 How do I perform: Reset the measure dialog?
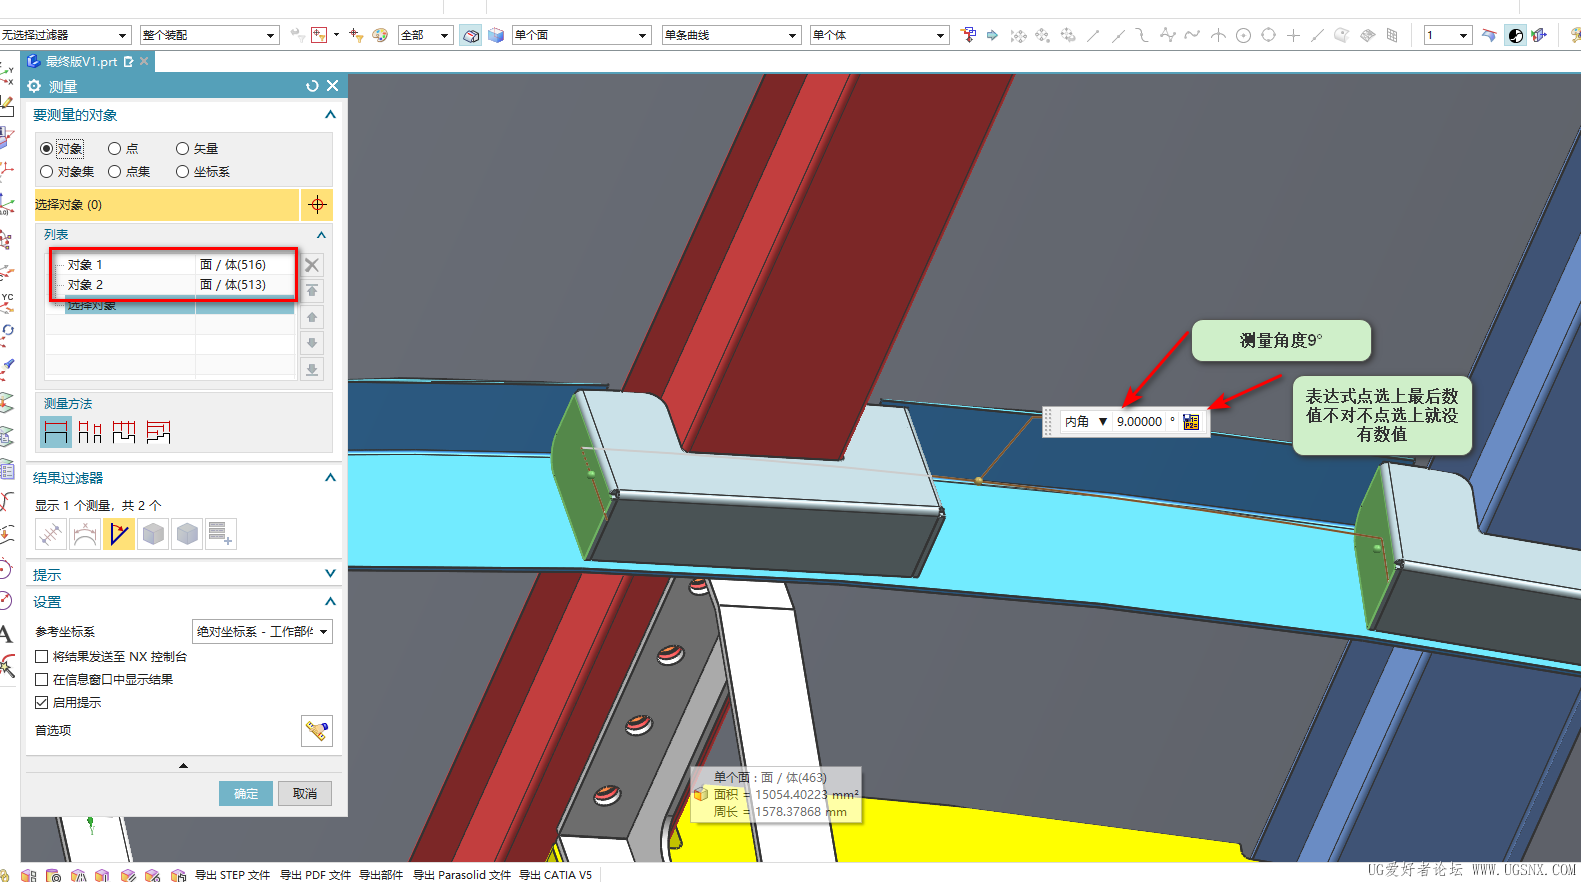(312, 87)
